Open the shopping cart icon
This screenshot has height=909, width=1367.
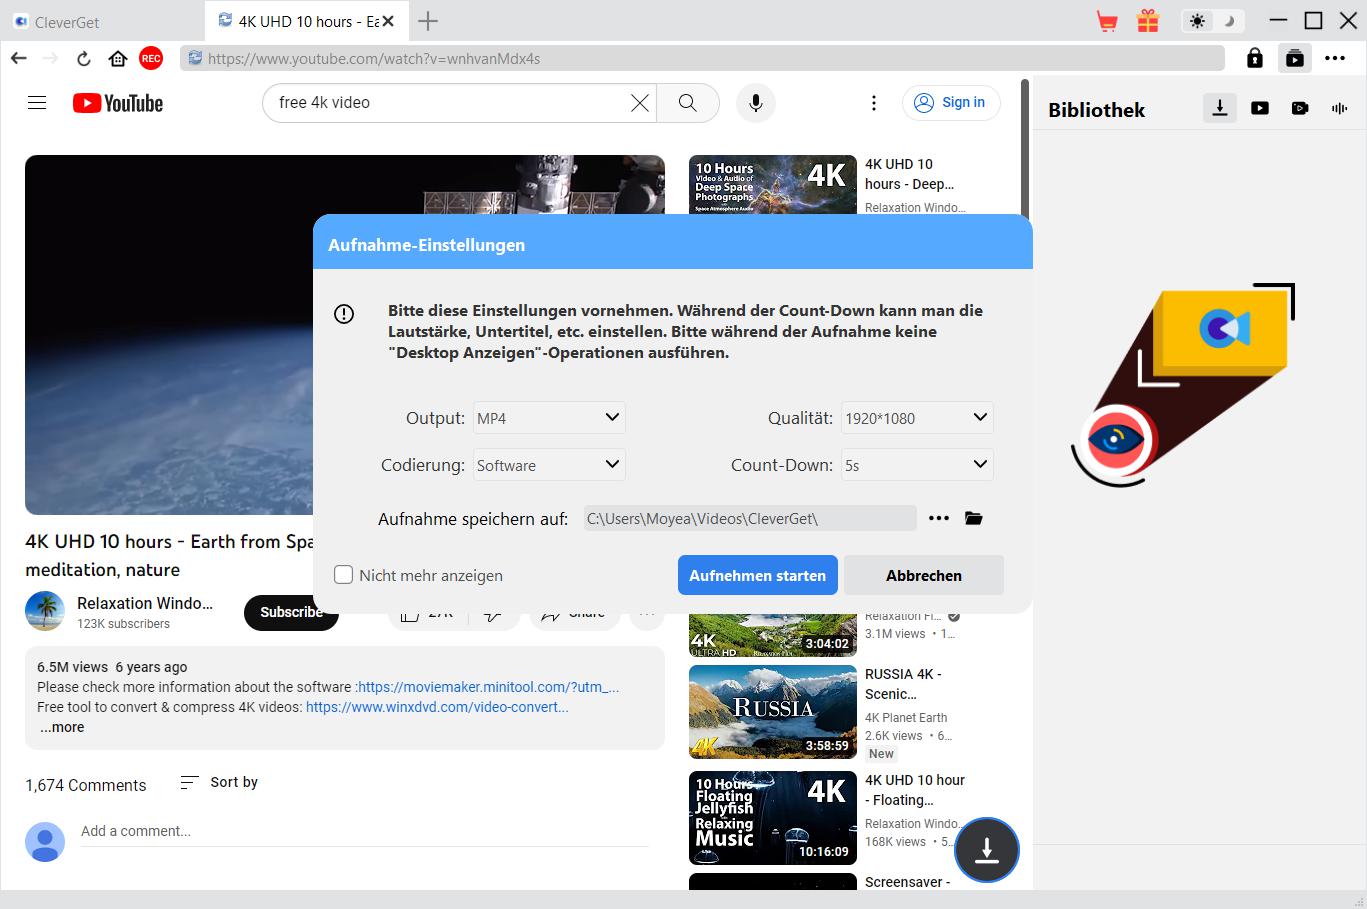[x=1107, y=21]
